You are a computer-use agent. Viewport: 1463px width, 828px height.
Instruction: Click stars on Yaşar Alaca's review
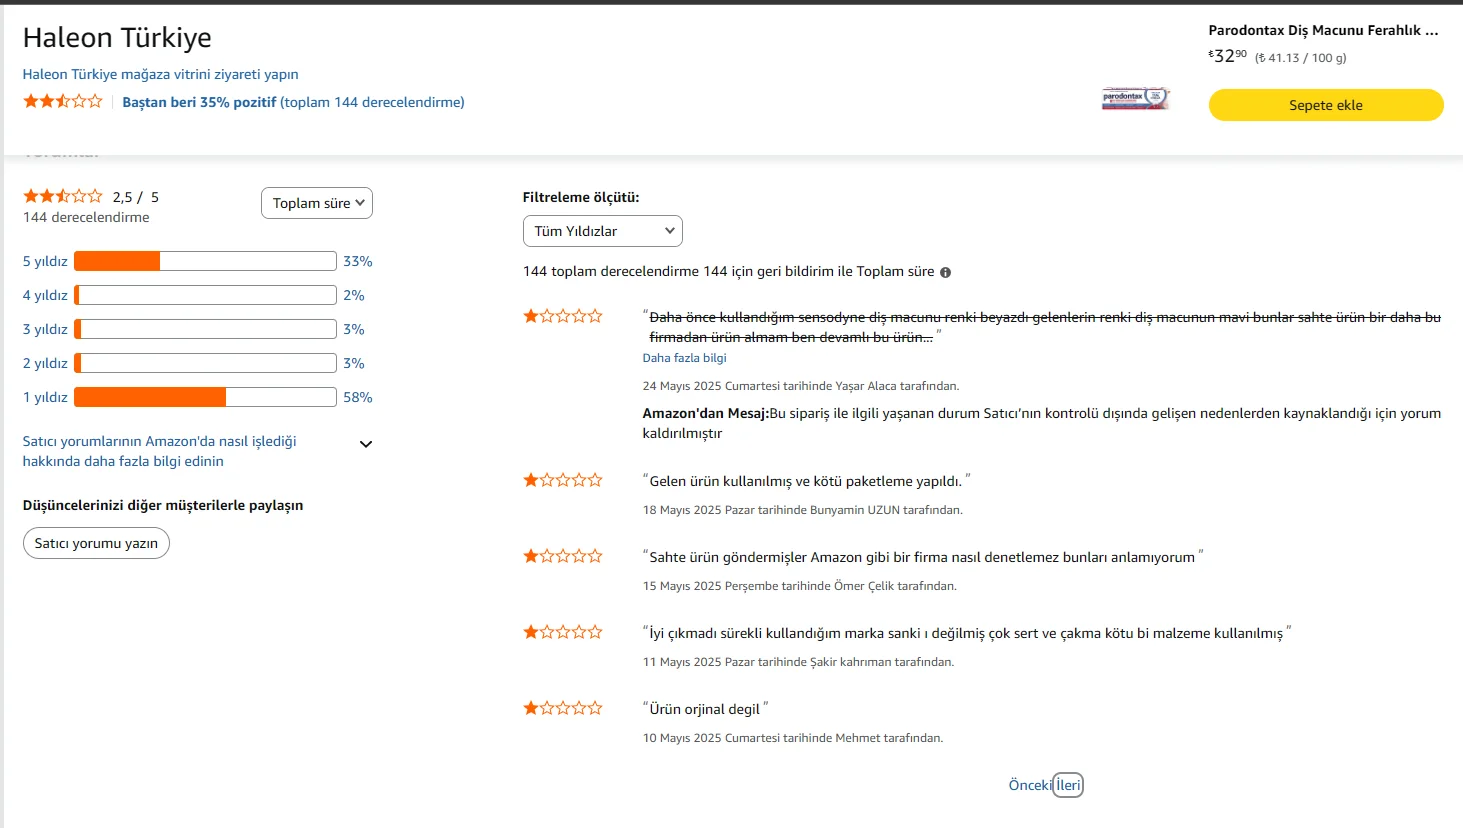point(563,316)
